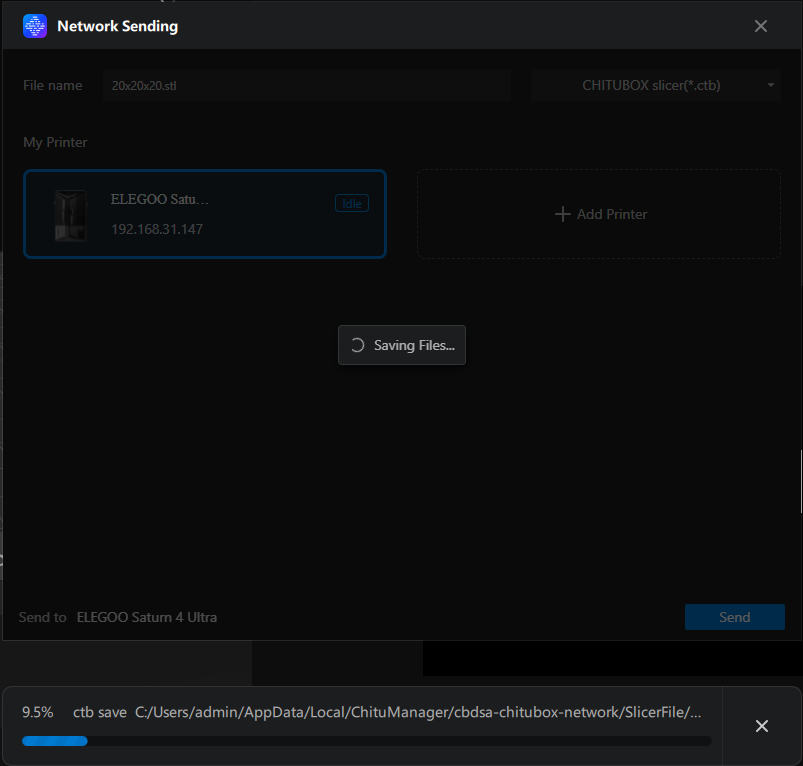Screen dimensions: 803x766
Task: Click the ELEGOO Saturn 4 Ultra destination text
Action: [x=147, y=618]
